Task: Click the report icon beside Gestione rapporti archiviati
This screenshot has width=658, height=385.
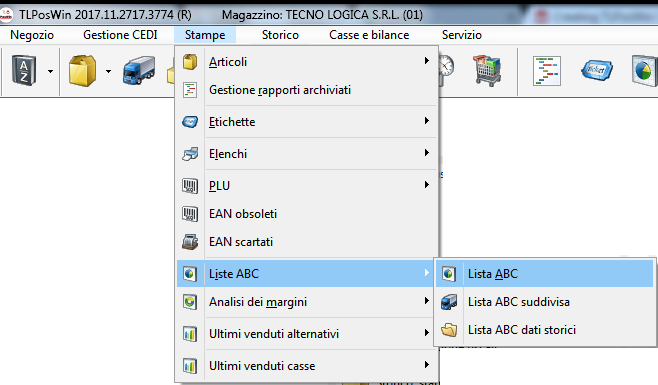Action: click(x=190, y=90)
